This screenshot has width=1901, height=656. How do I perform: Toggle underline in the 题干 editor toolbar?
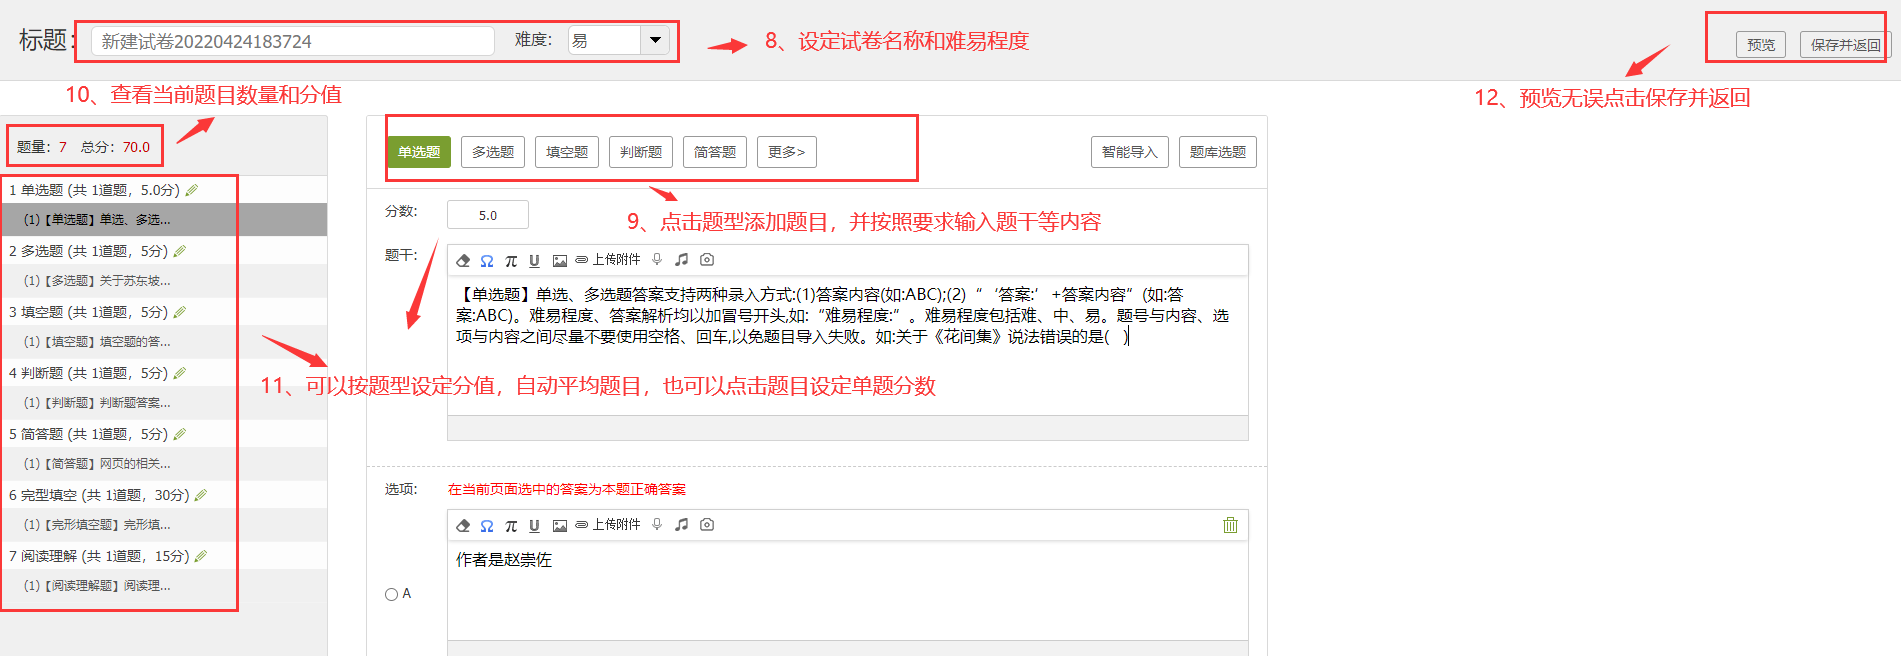tap(534, 260)
